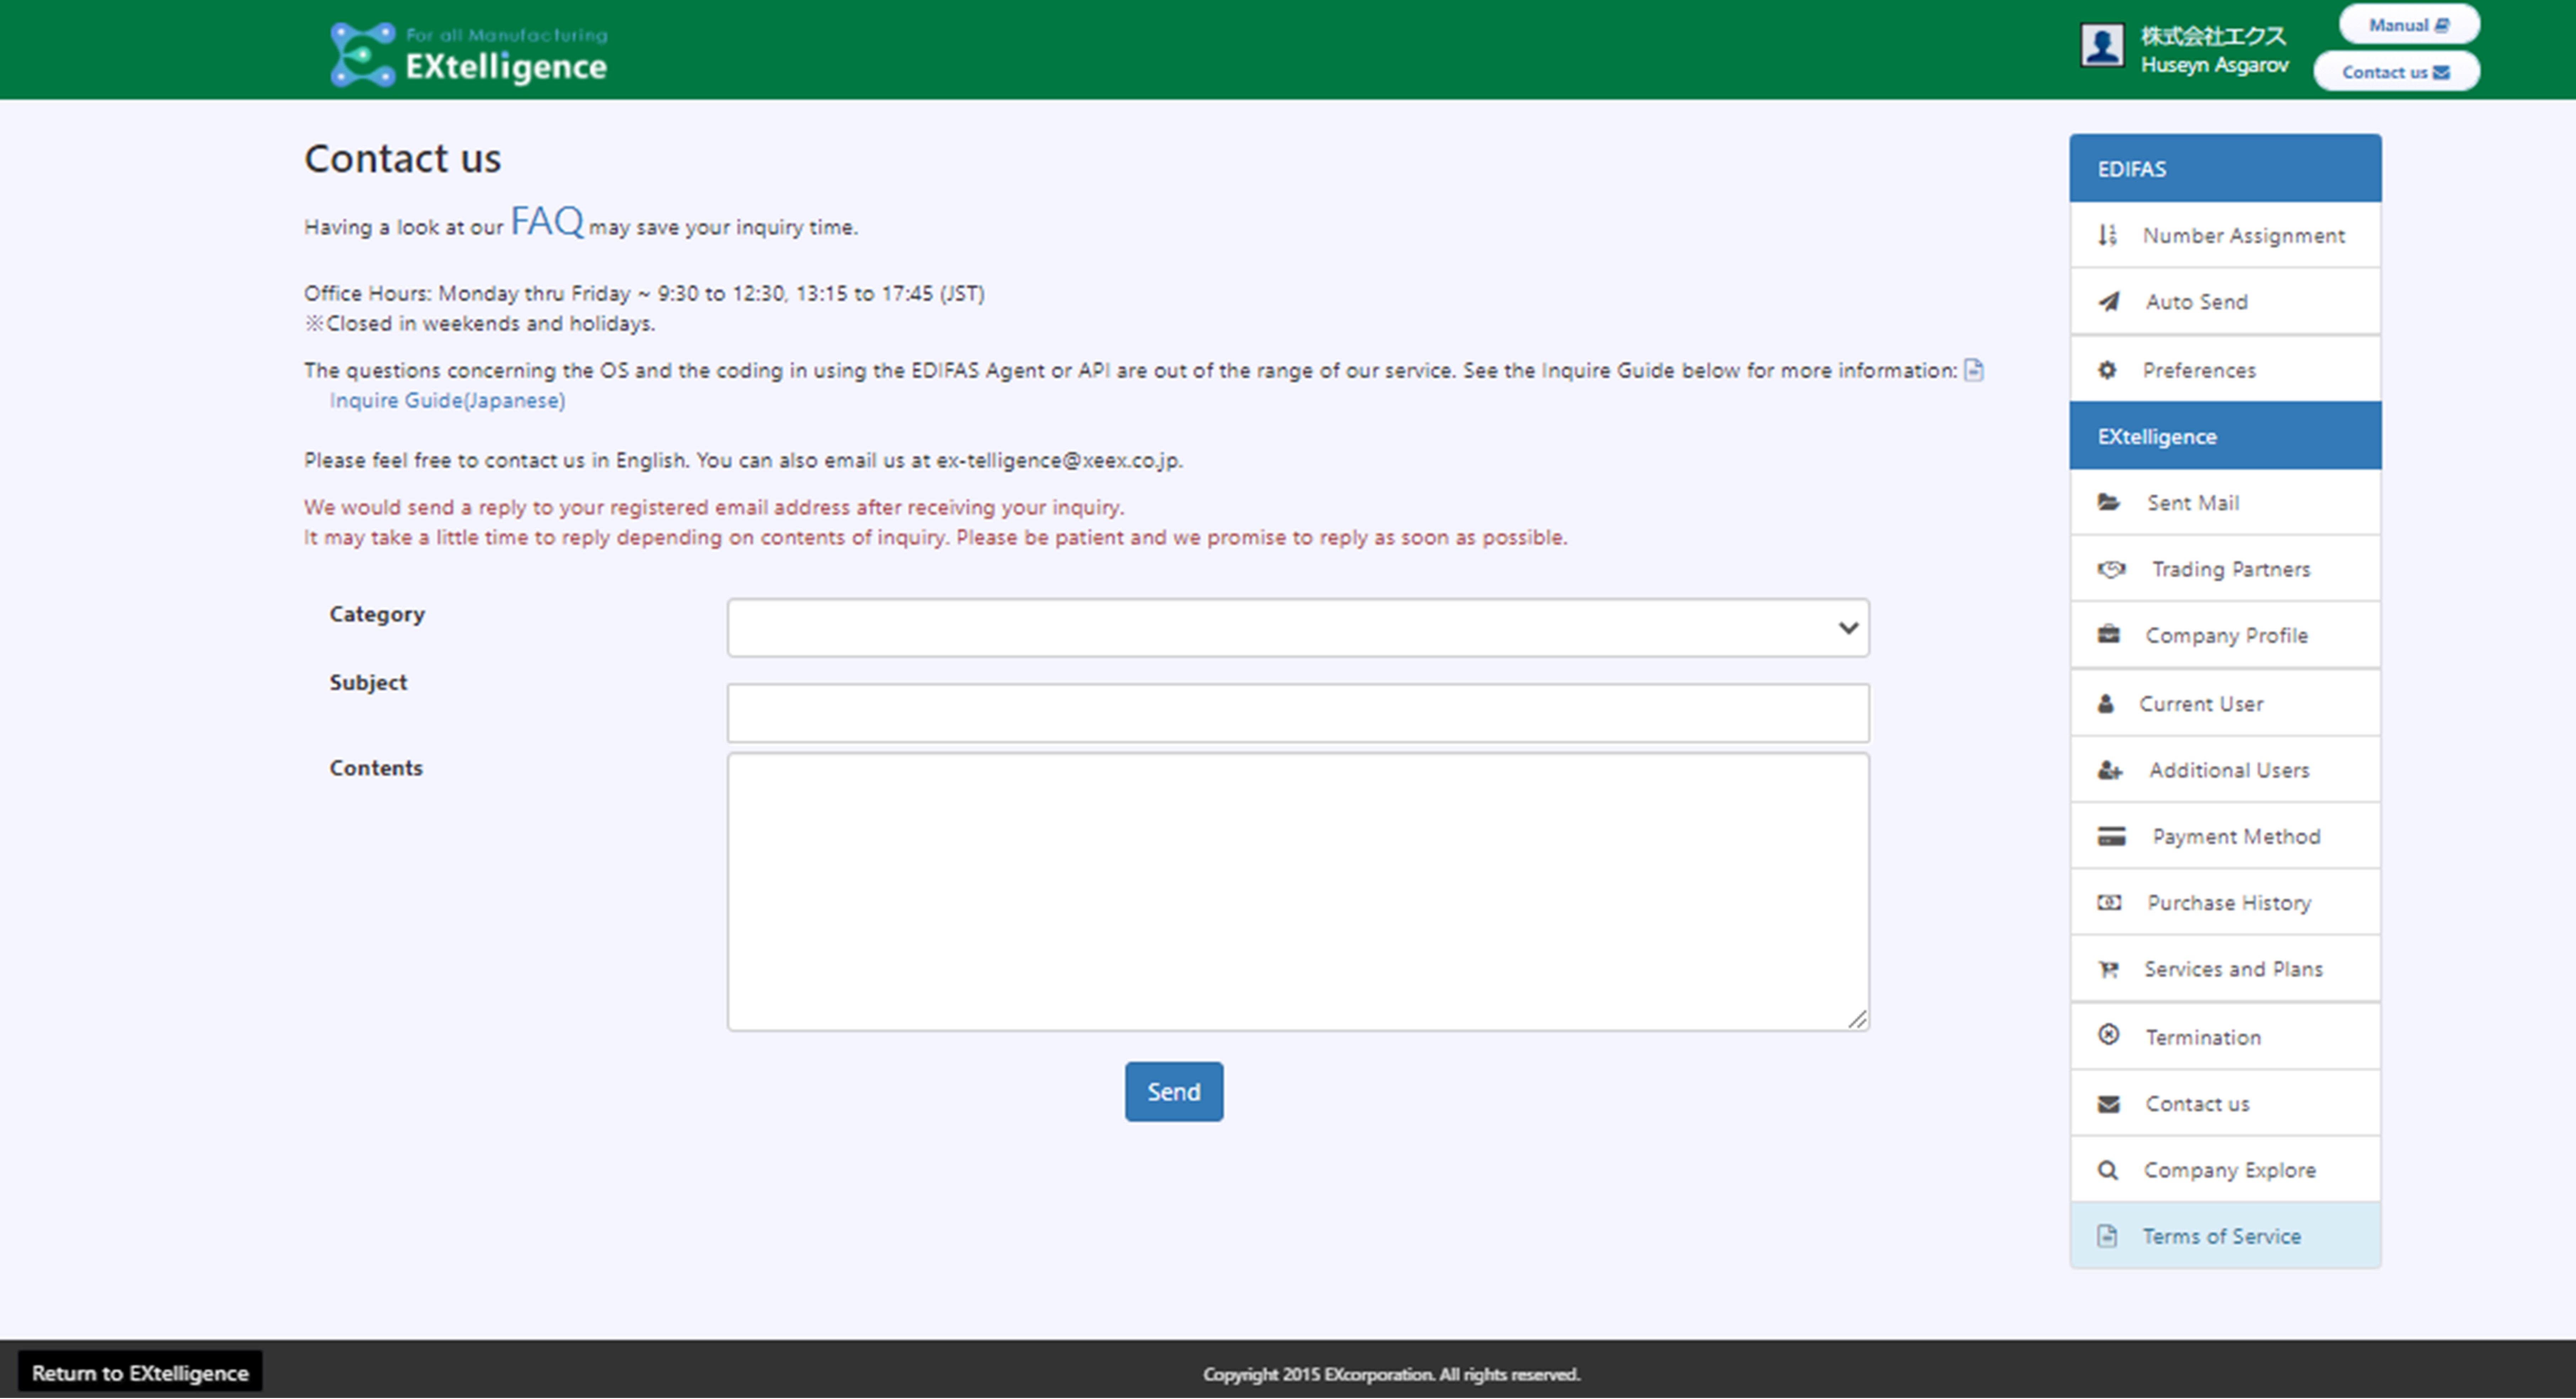
Task: Click the Payment Method credit card icon
Action: (x=2111, y=837)
